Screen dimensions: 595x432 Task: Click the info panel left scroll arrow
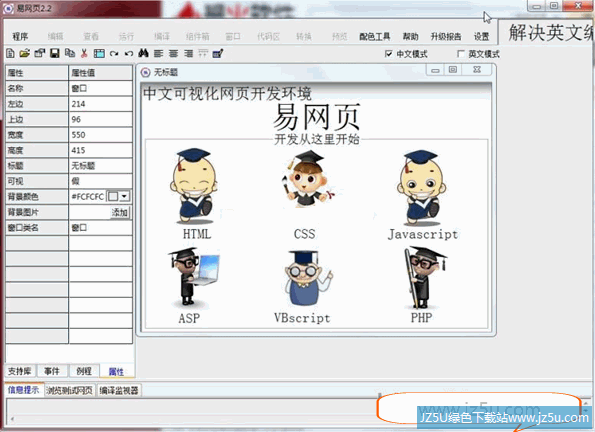pyautogui.click(x=12, y=419)
